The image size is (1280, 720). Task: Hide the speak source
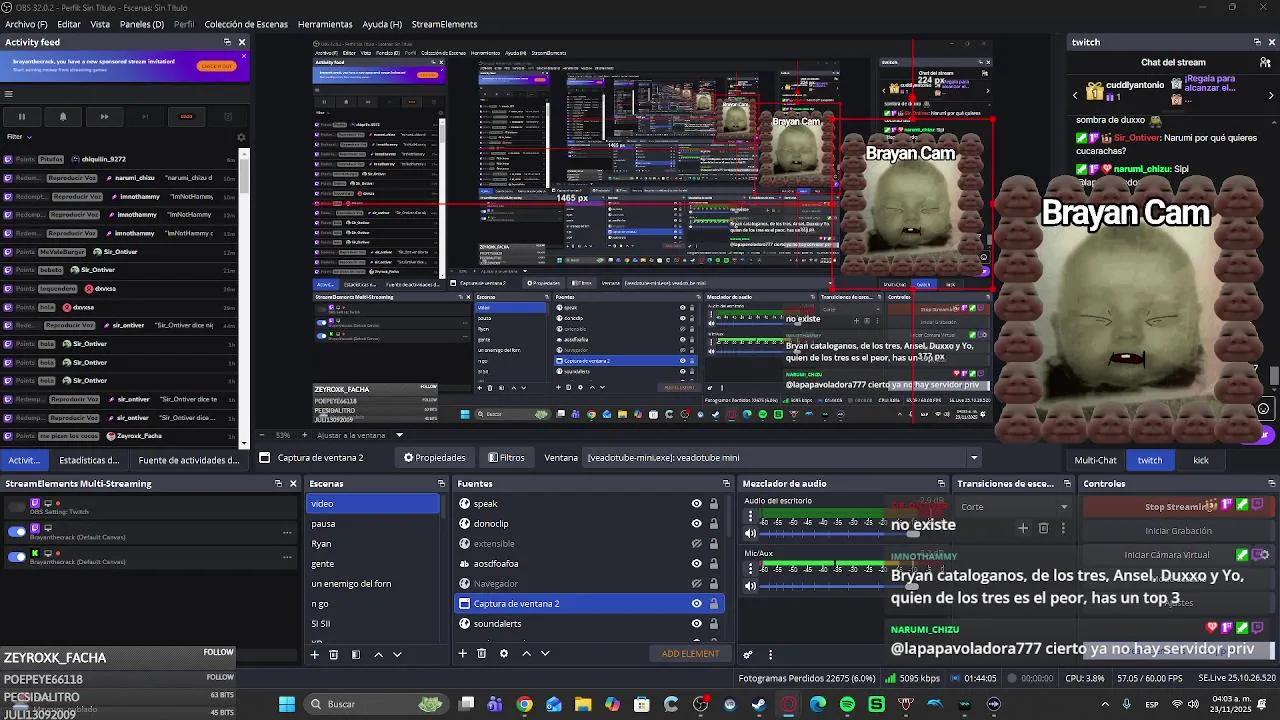point(696,504)
